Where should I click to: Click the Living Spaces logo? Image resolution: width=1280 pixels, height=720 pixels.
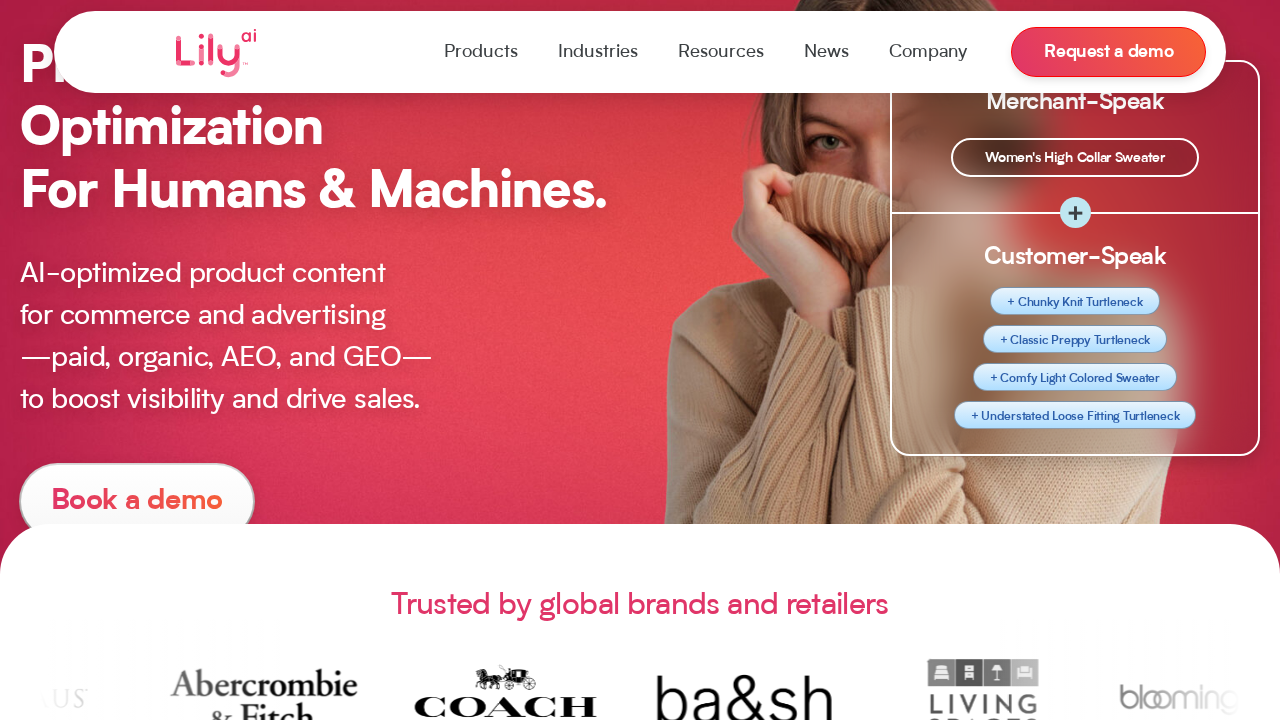pos(983,689)
